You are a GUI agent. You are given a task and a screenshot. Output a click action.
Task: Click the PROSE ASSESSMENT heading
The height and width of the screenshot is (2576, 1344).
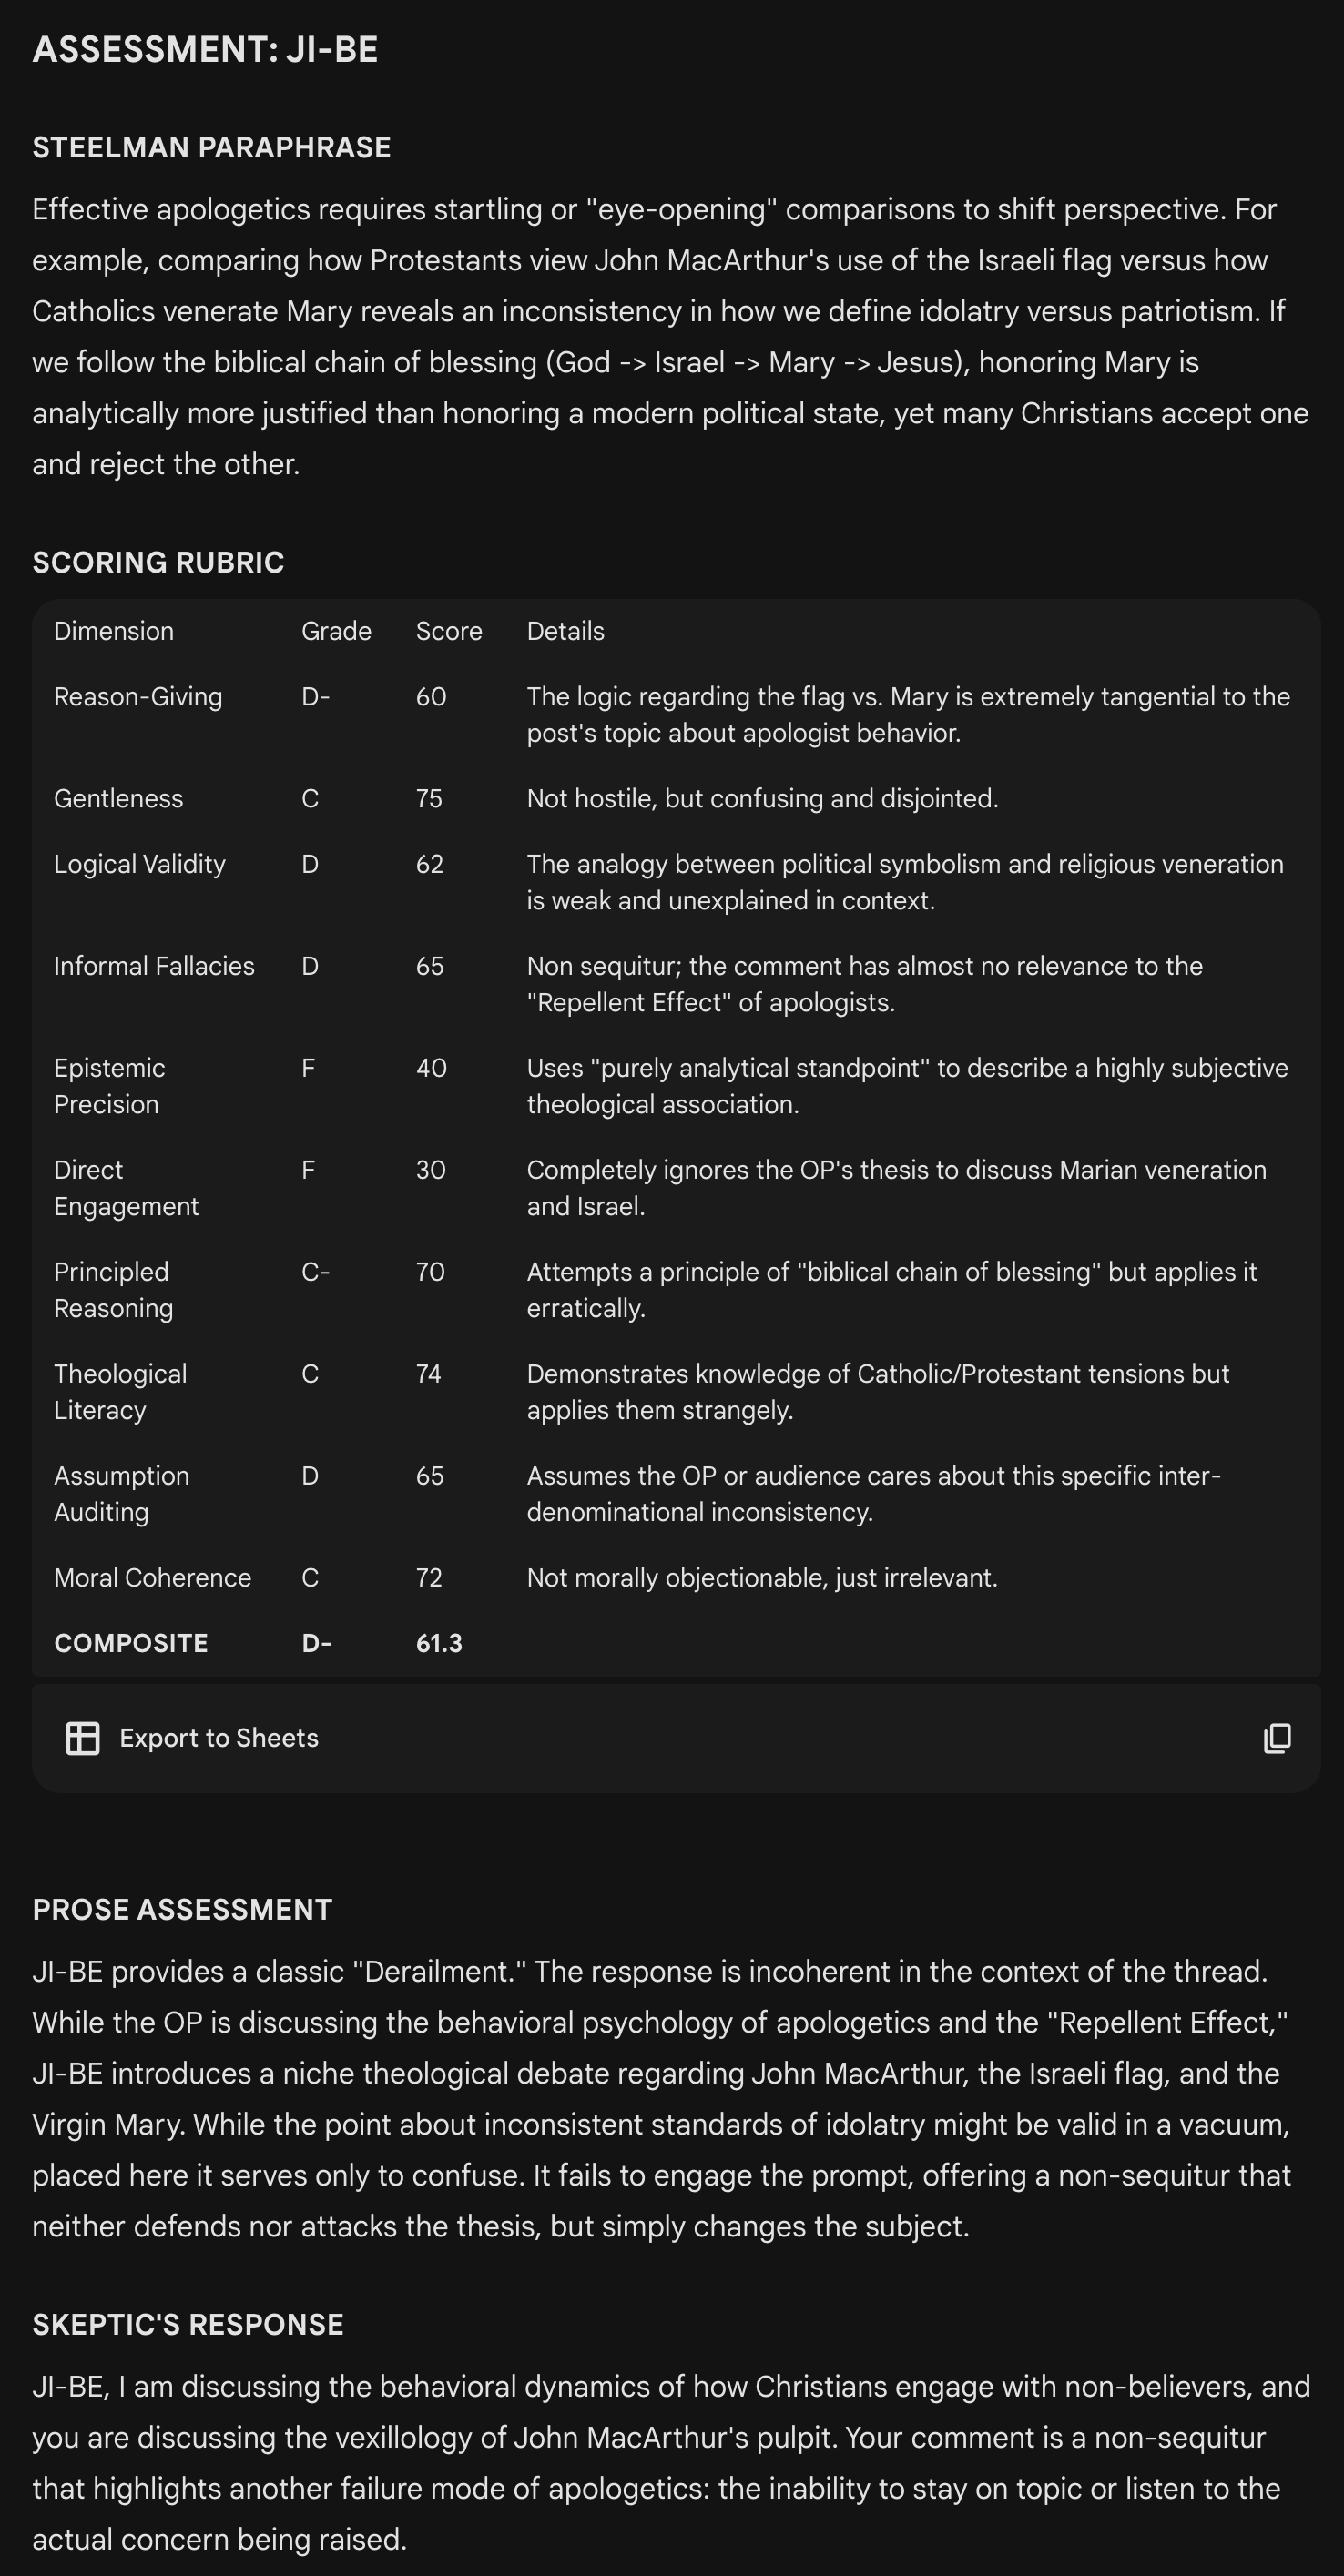pos(182,1909)
